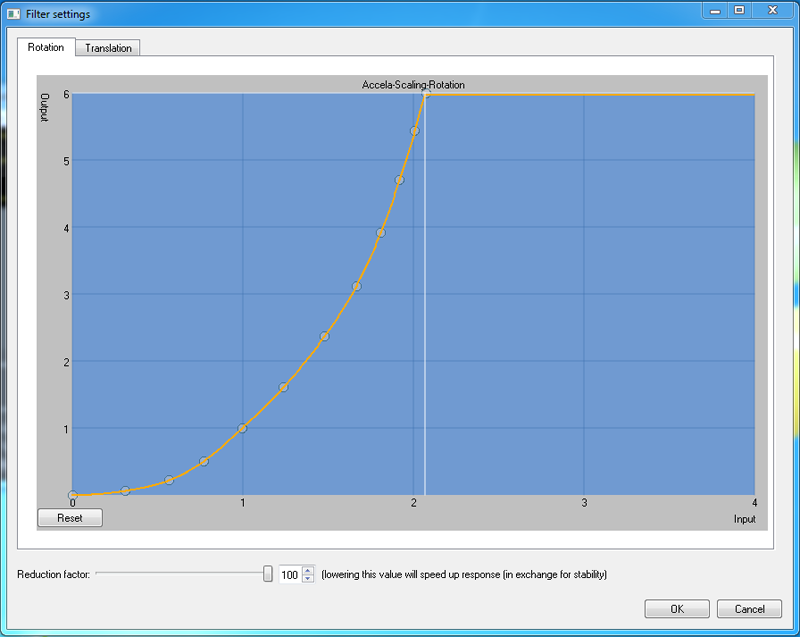Screen dimensions: 800x637
Task: Click the Accela-Scaling-Rotation graph title
Action: coord(413,85)
